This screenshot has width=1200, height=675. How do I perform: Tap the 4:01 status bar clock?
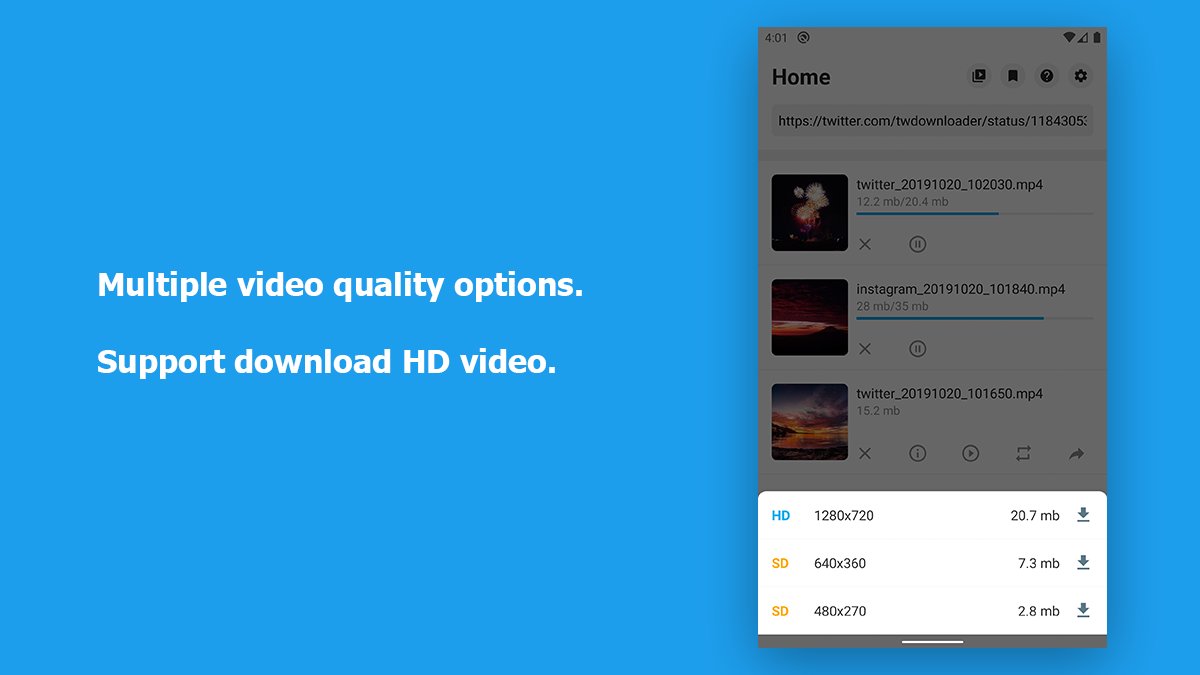coord(776,38)
